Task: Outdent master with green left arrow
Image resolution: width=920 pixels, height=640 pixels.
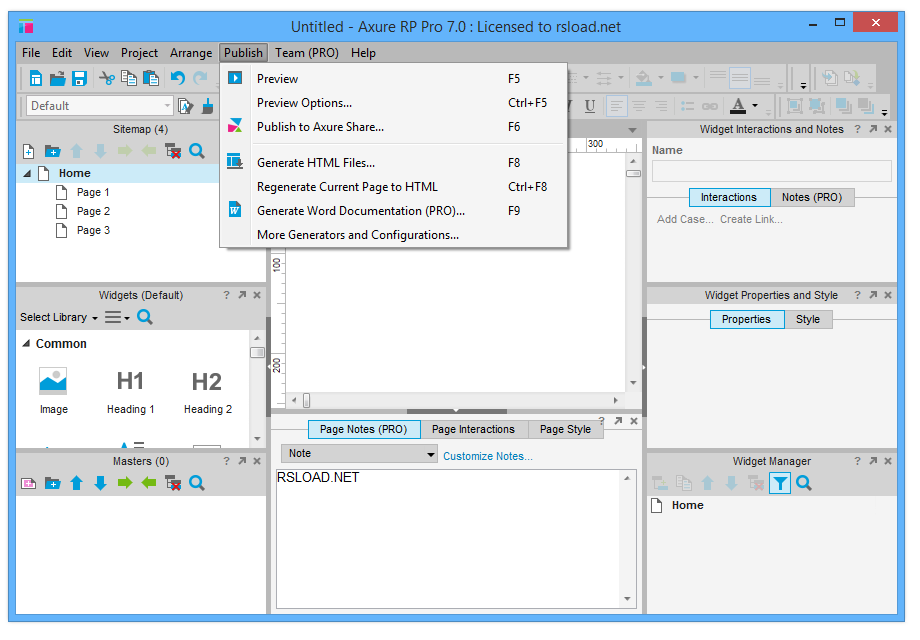Action: pos(149,483)
